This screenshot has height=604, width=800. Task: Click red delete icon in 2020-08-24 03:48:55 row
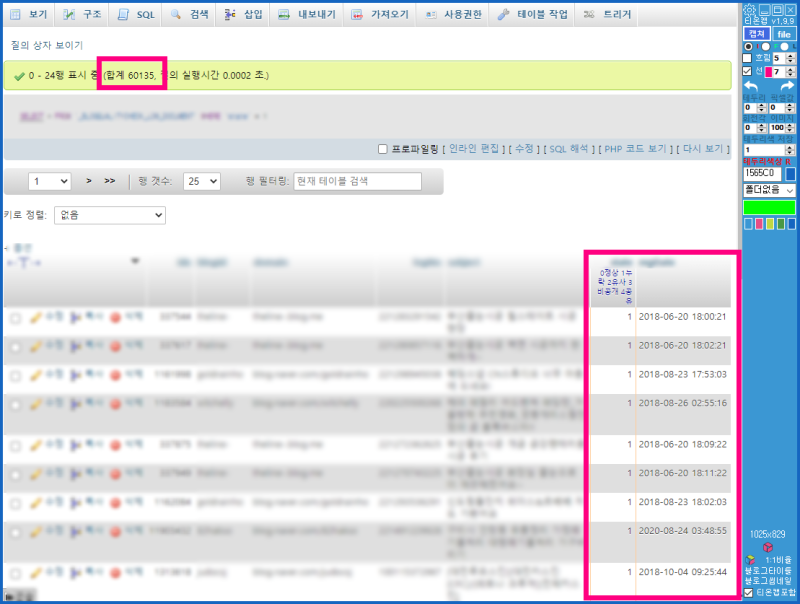click(x=116, y=532)
